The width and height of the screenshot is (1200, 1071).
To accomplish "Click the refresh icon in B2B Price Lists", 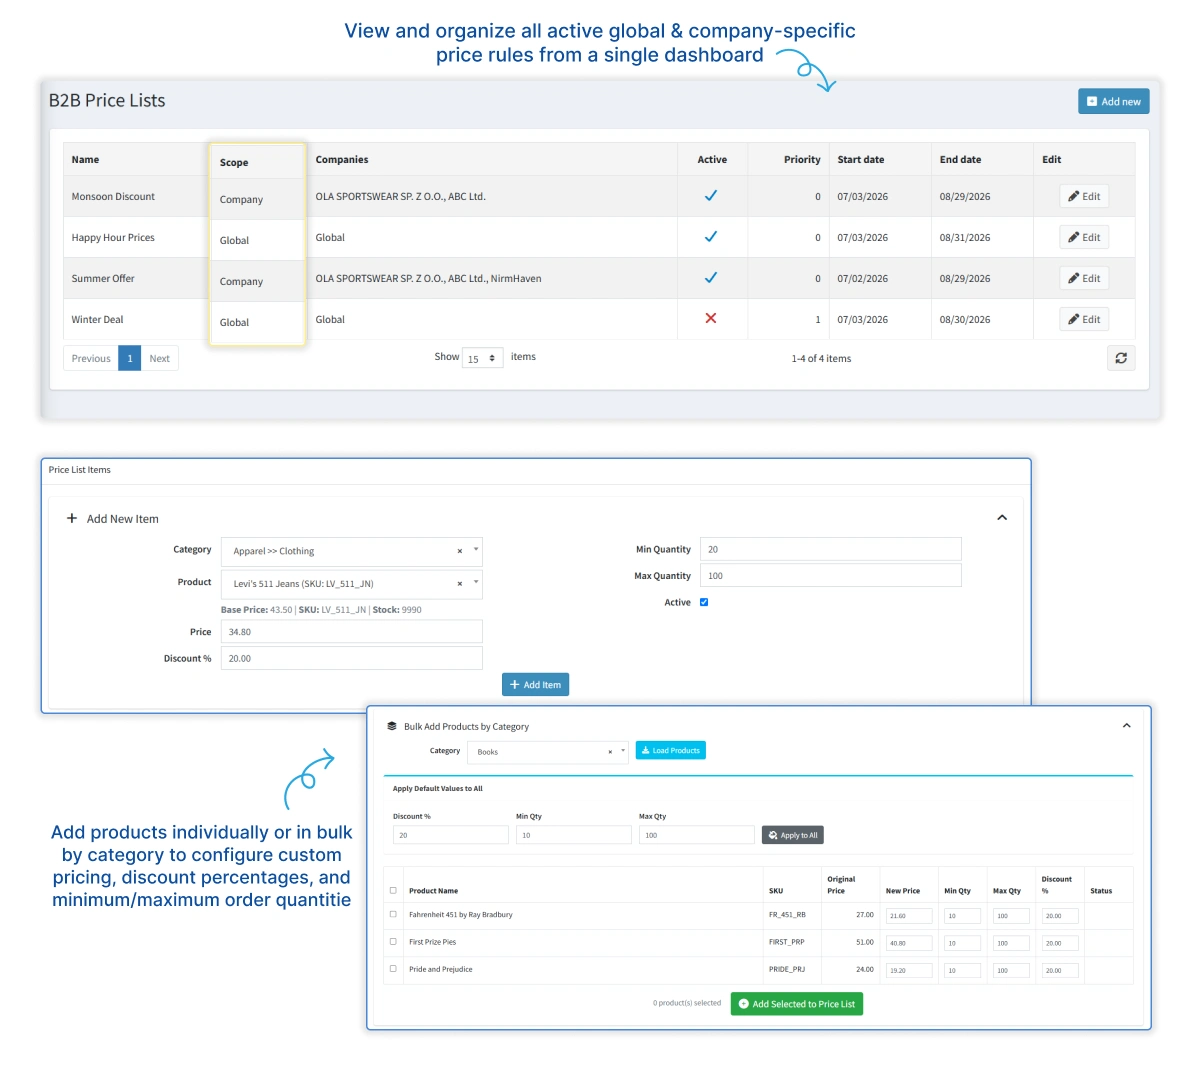I will point(1121,358).
